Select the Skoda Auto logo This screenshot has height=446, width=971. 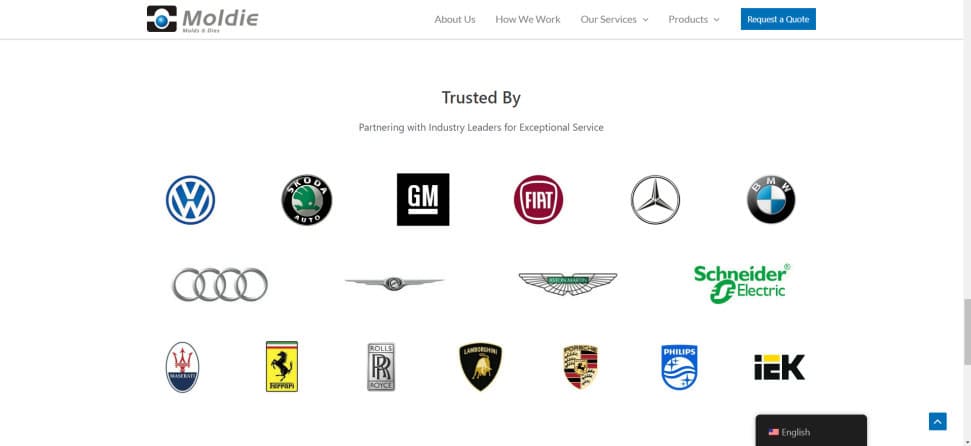coord(307,200)
